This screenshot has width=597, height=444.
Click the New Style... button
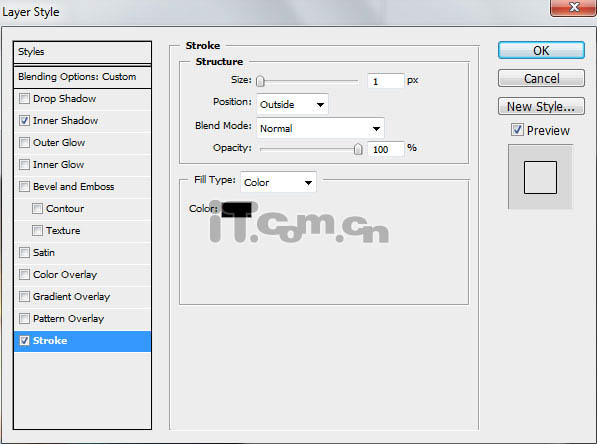[541, 106]
